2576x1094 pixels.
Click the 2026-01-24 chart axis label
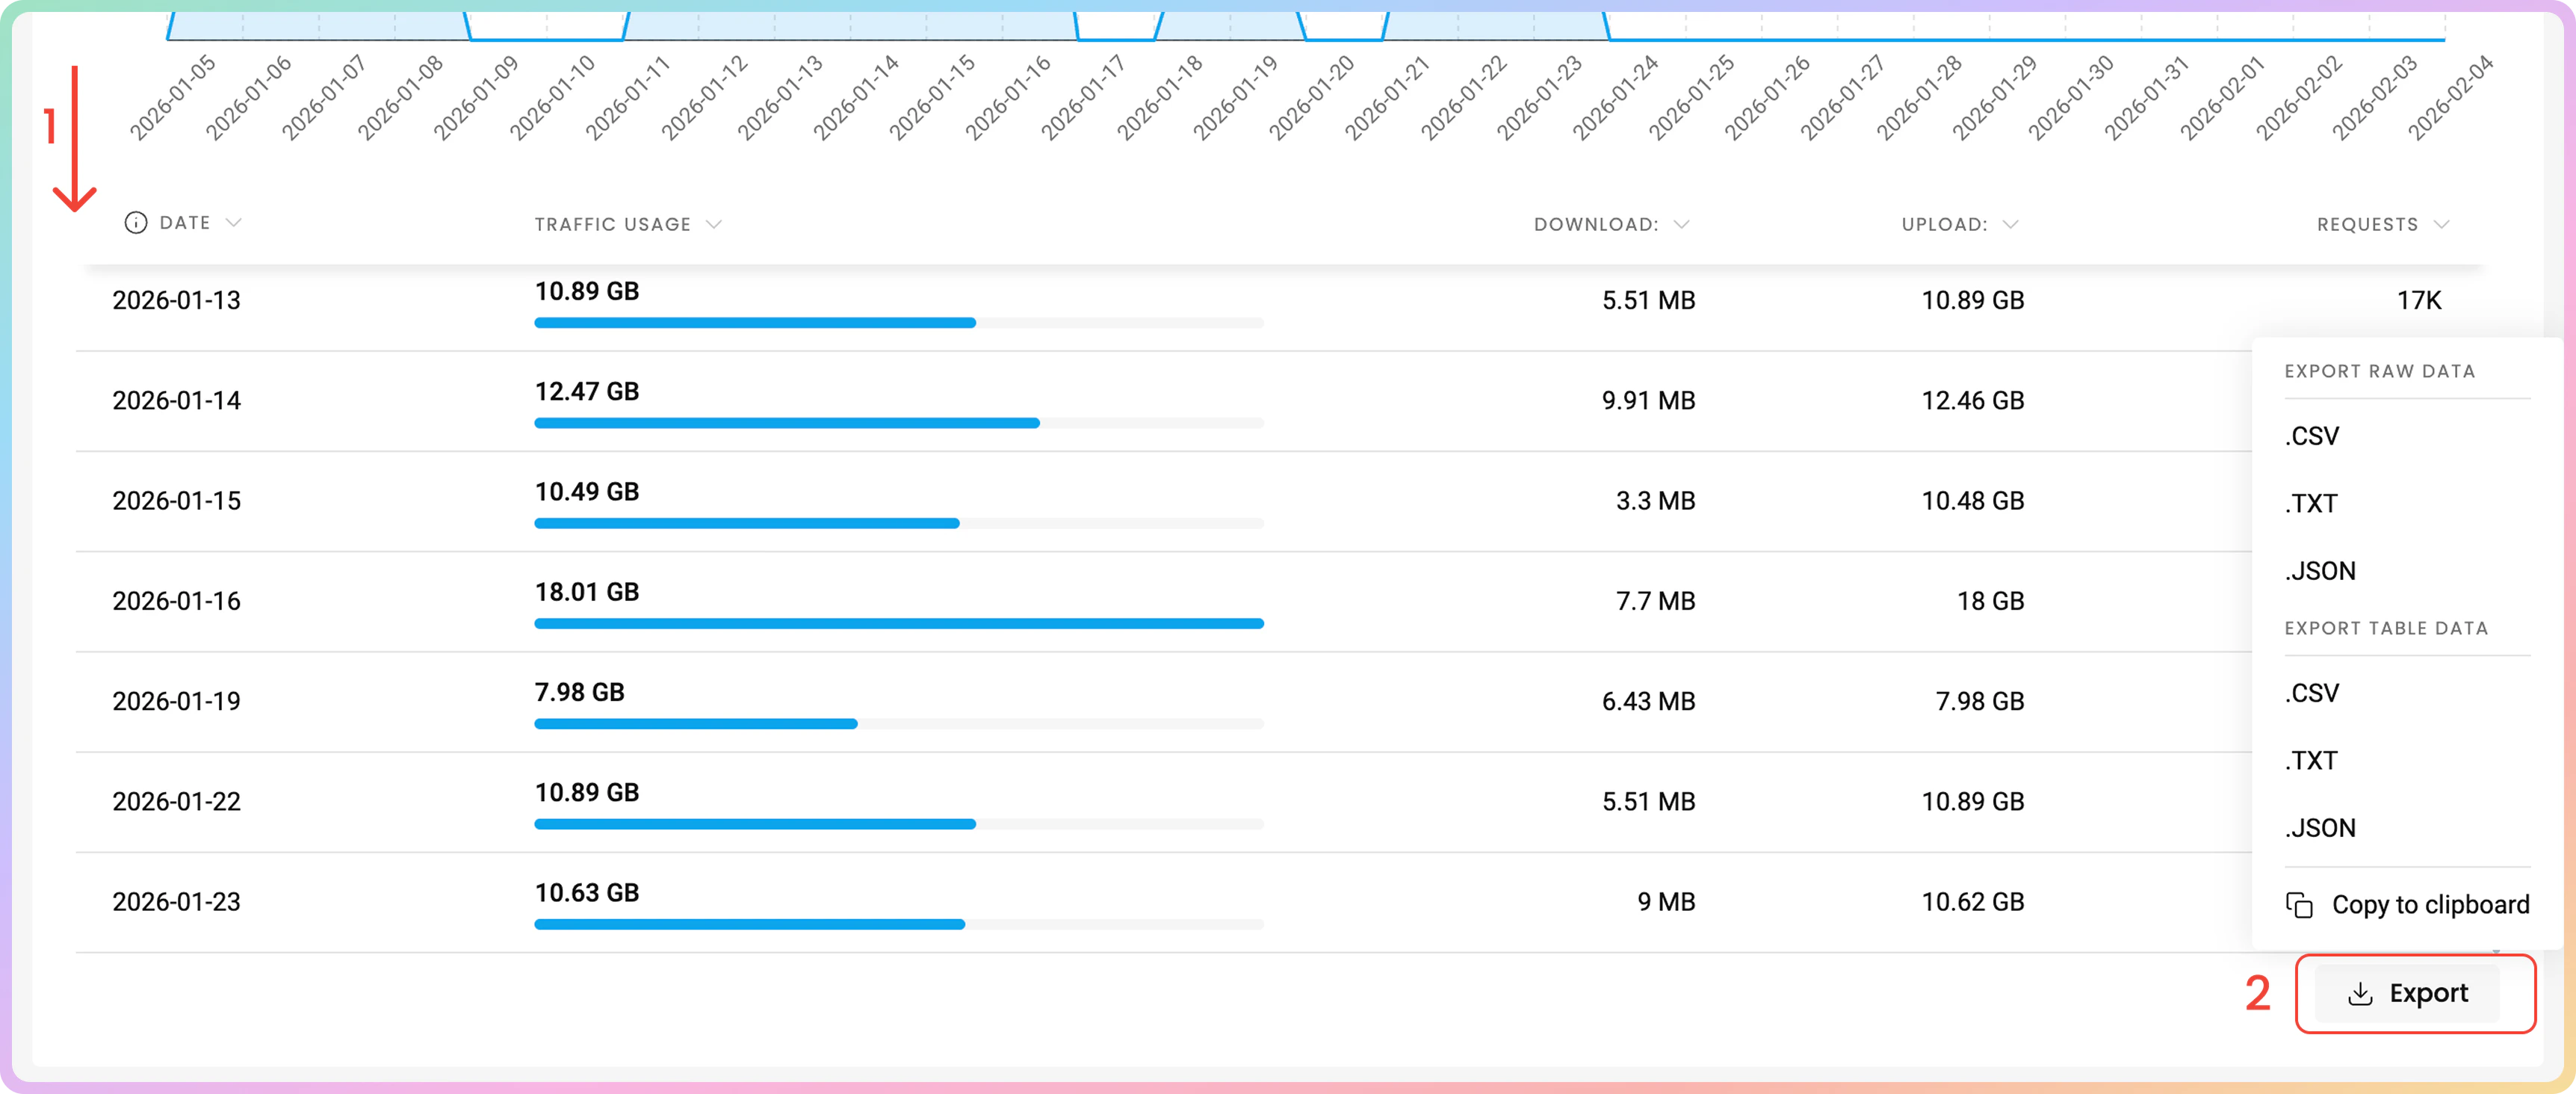(x=1615, y=98)
